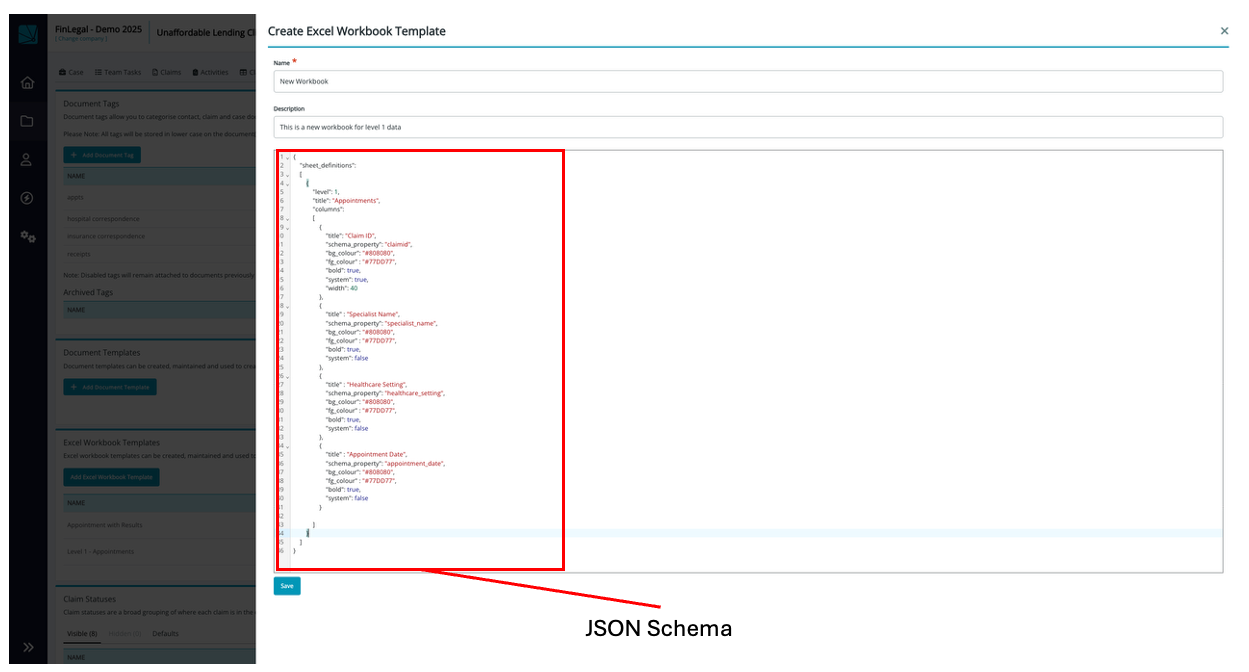1249x672 pixels.
Task: Collapse the fold arrow beside the Claim ID object
Action: click(288, 227)
